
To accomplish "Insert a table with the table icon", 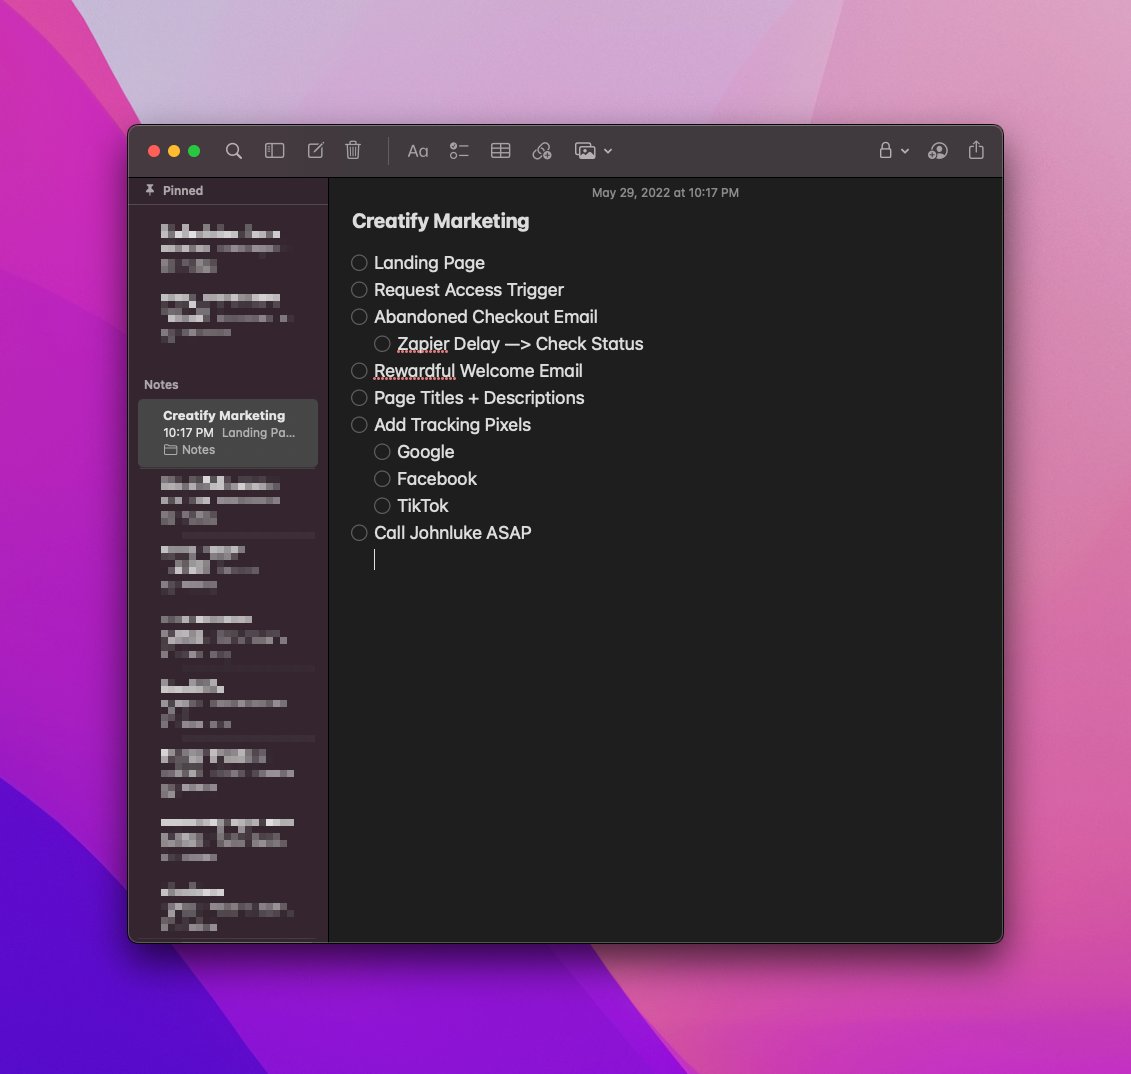I will tap(501, 151).
